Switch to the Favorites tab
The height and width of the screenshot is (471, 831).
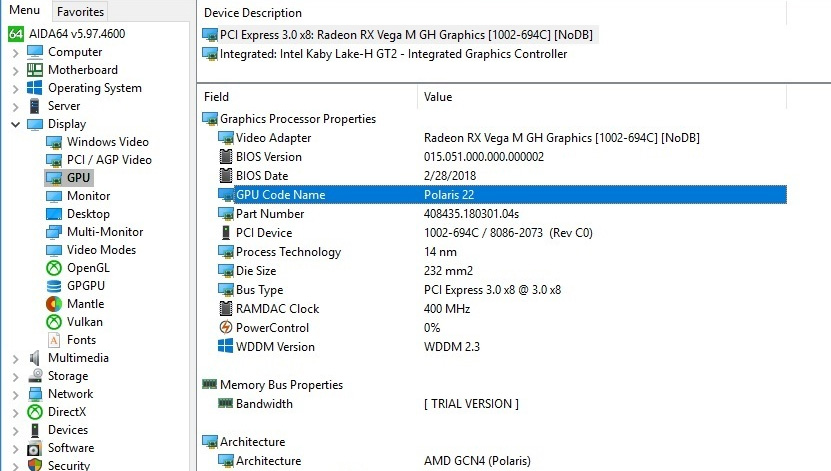(80, 12)
